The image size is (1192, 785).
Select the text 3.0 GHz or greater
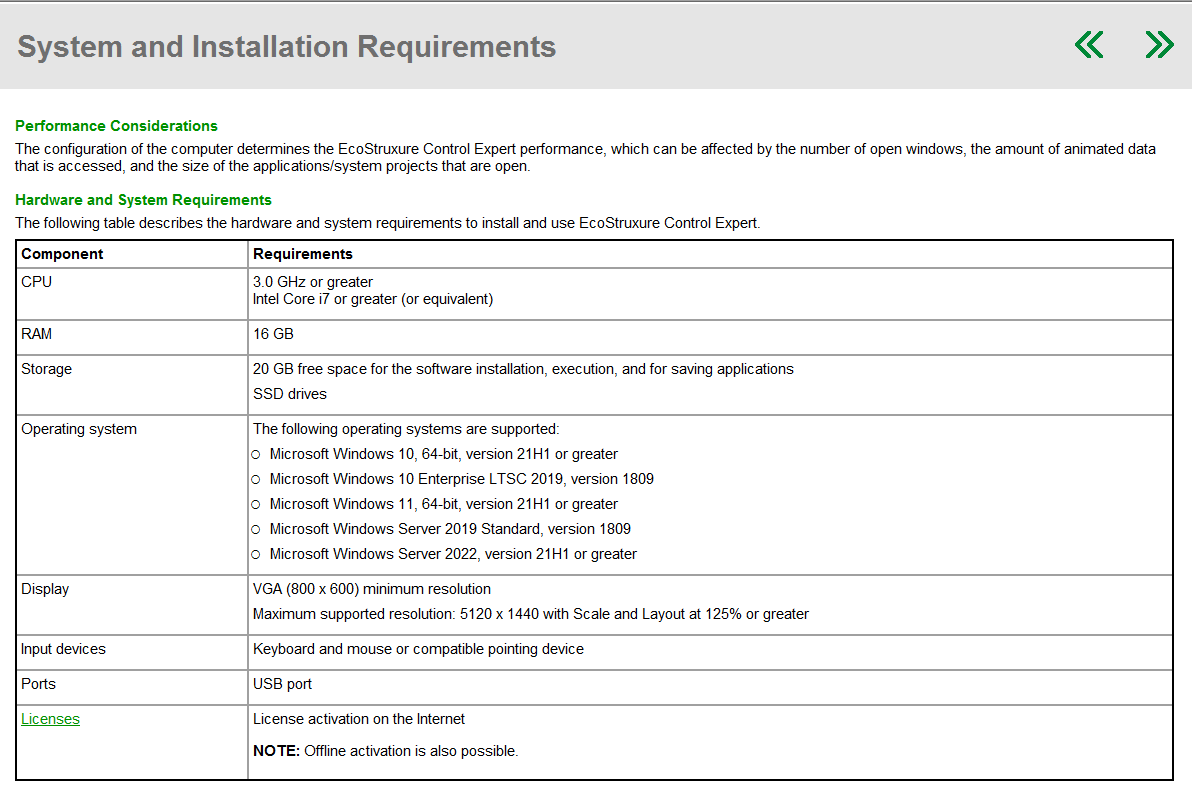(312, 282)
